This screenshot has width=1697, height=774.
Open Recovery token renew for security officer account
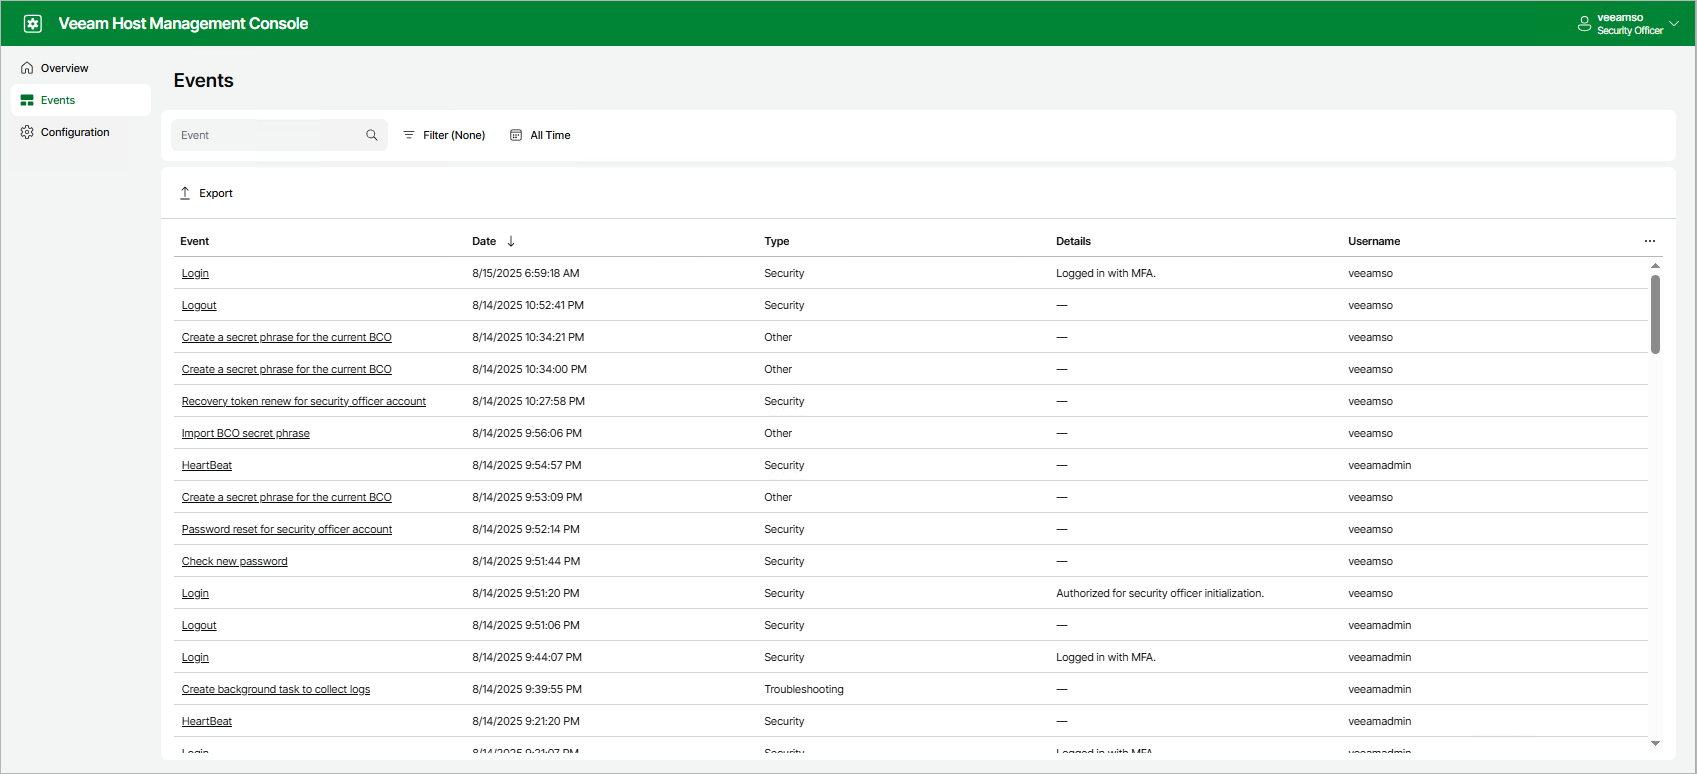pos(304,401)
